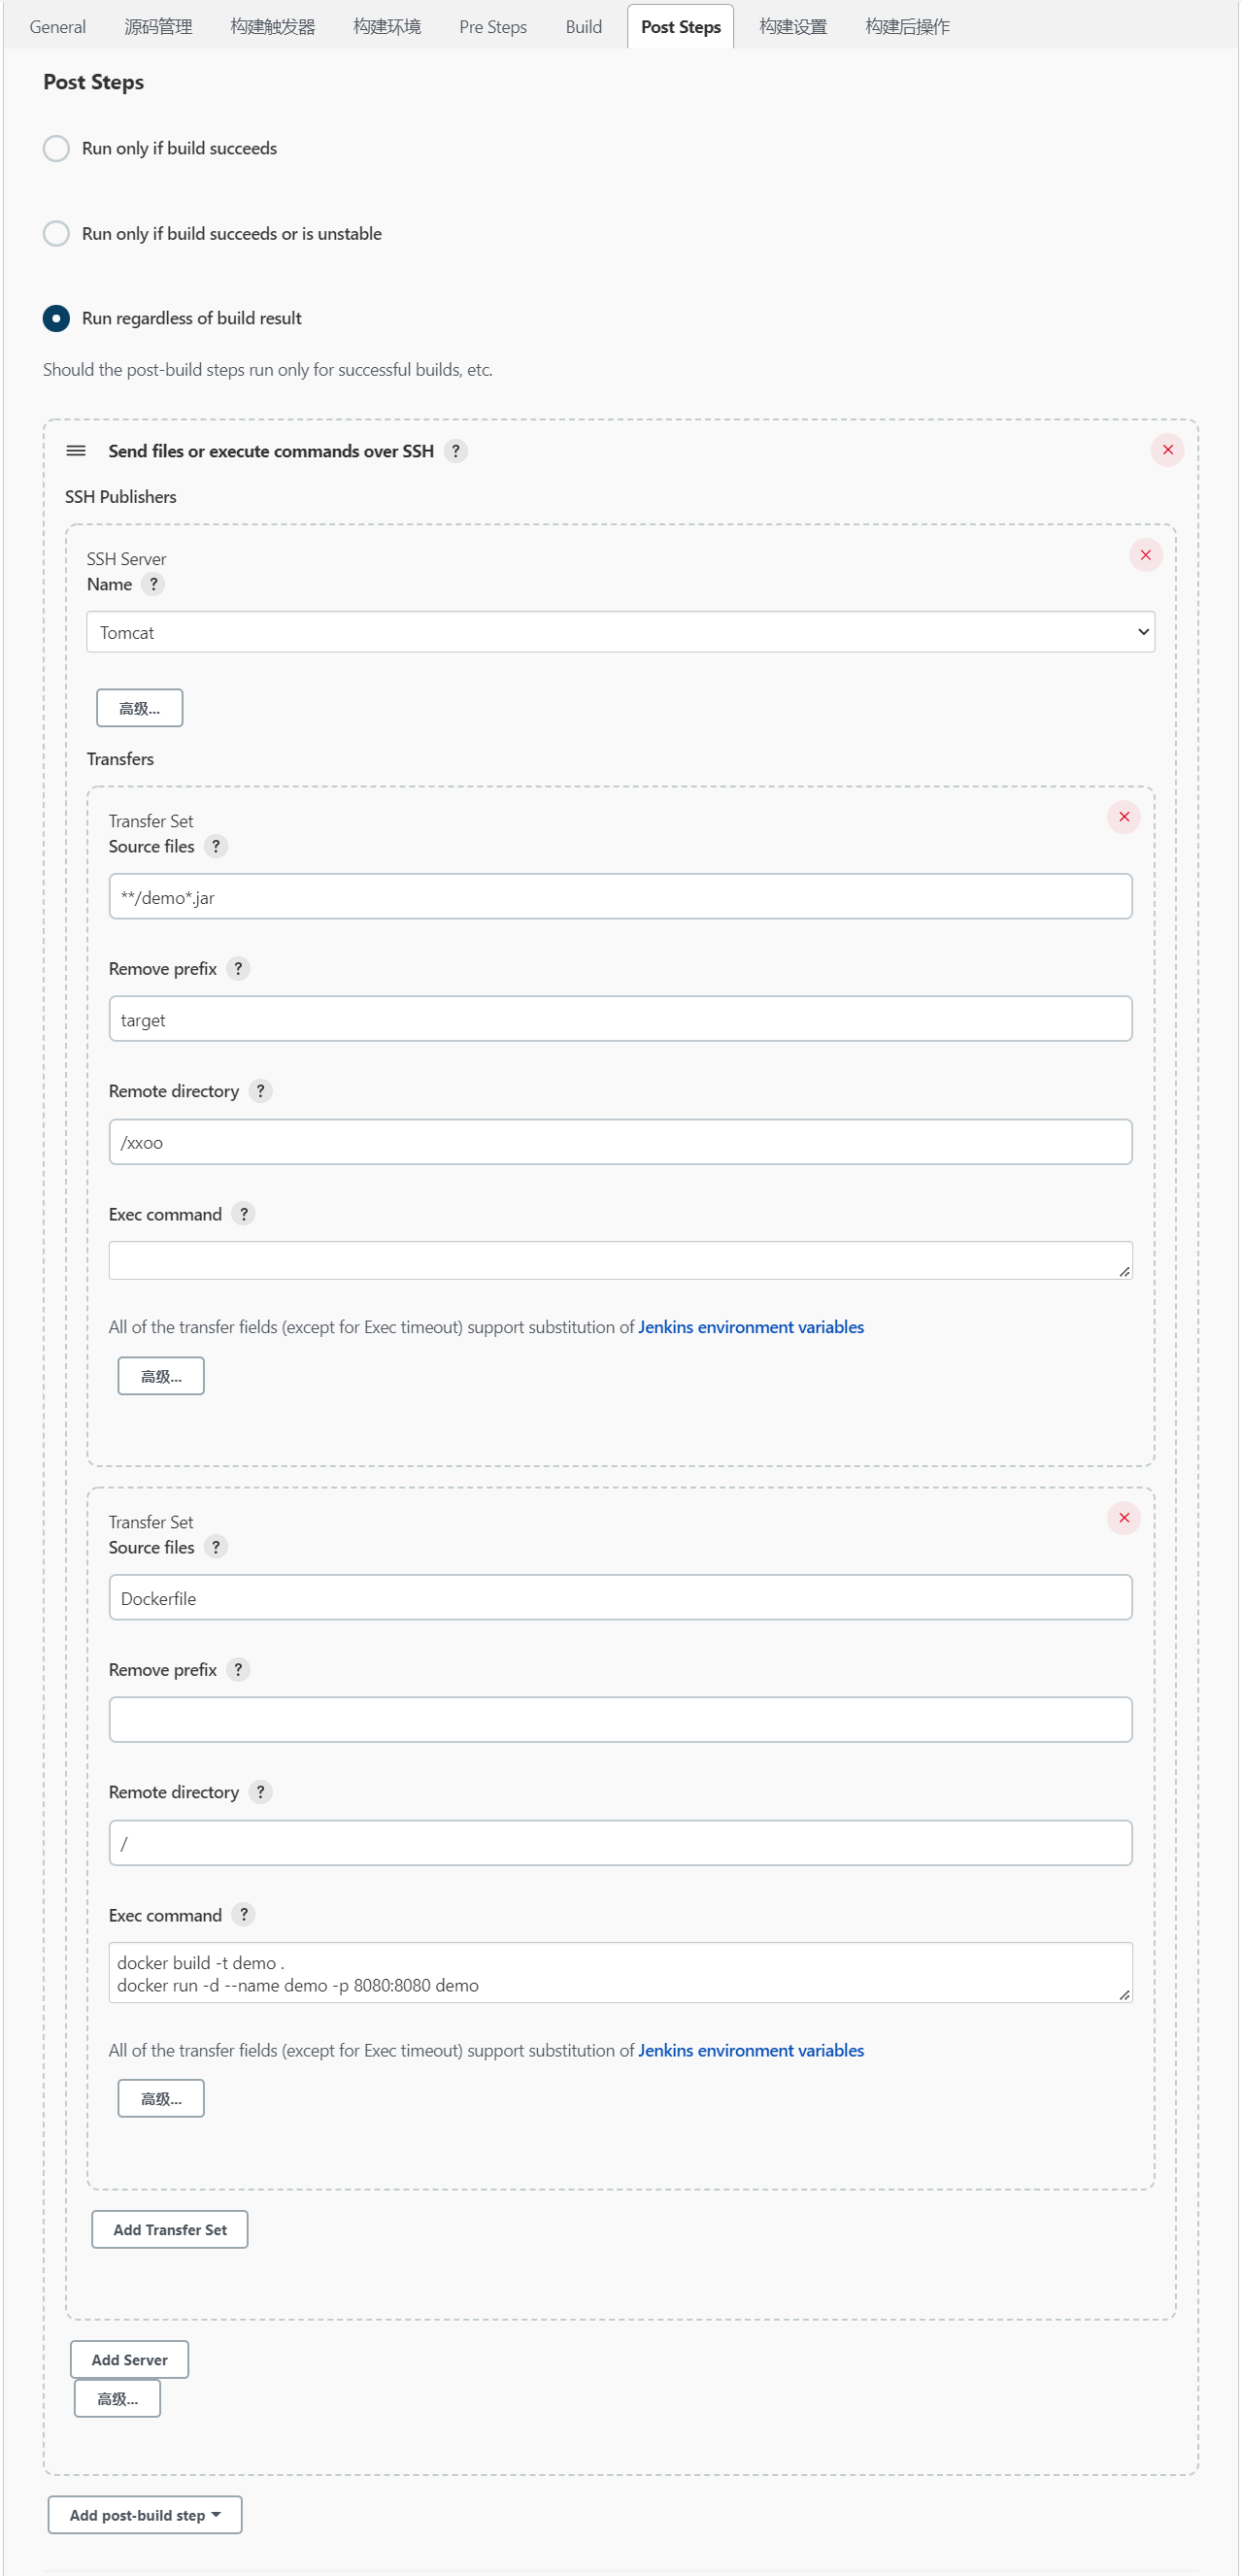The height and width of the screenshot is (2576, 1242).
Task: Show help for first Remove prefix field
Action: 238,968
